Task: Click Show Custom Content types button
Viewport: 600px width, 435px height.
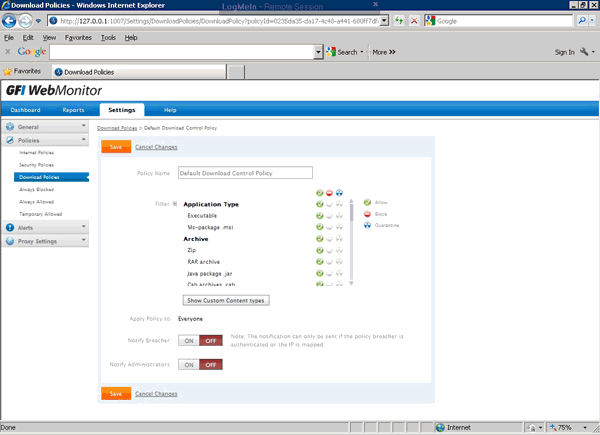Action: [226, 300]
